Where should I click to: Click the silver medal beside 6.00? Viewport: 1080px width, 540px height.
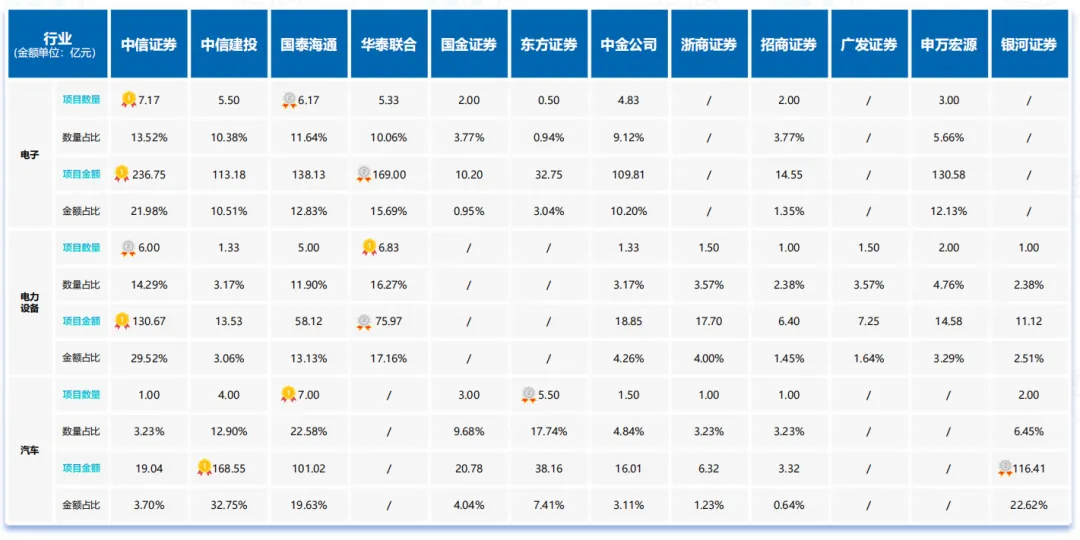pyautogui.click(x=129, y=247)
